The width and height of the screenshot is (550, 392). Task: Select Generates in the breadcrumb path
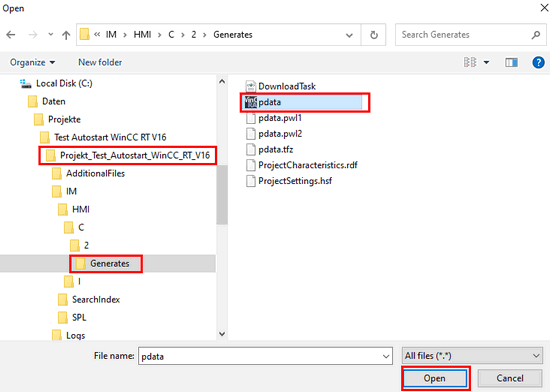tap(233, 34)
